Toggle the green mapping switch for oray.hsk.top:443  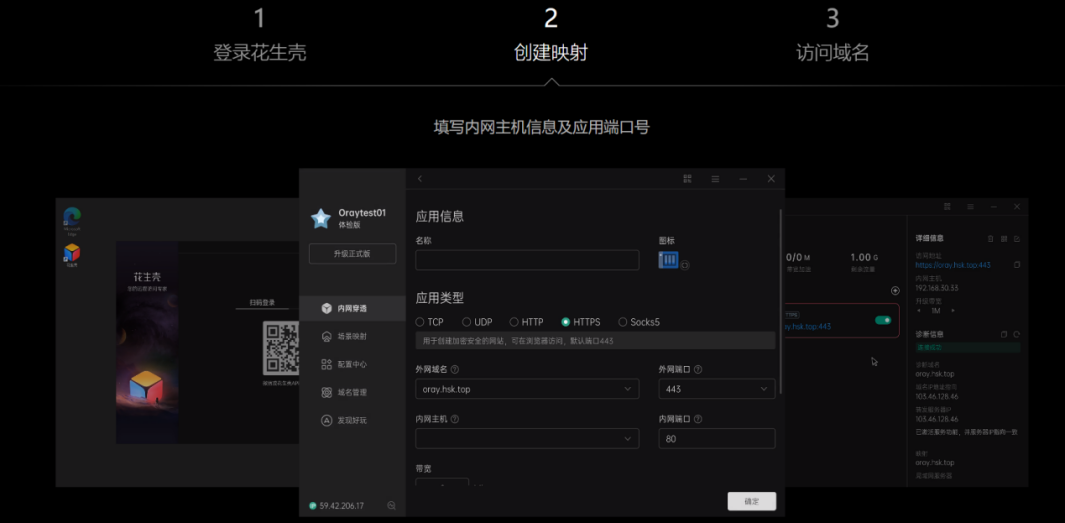pyautogui.click(x=883, y=320)
